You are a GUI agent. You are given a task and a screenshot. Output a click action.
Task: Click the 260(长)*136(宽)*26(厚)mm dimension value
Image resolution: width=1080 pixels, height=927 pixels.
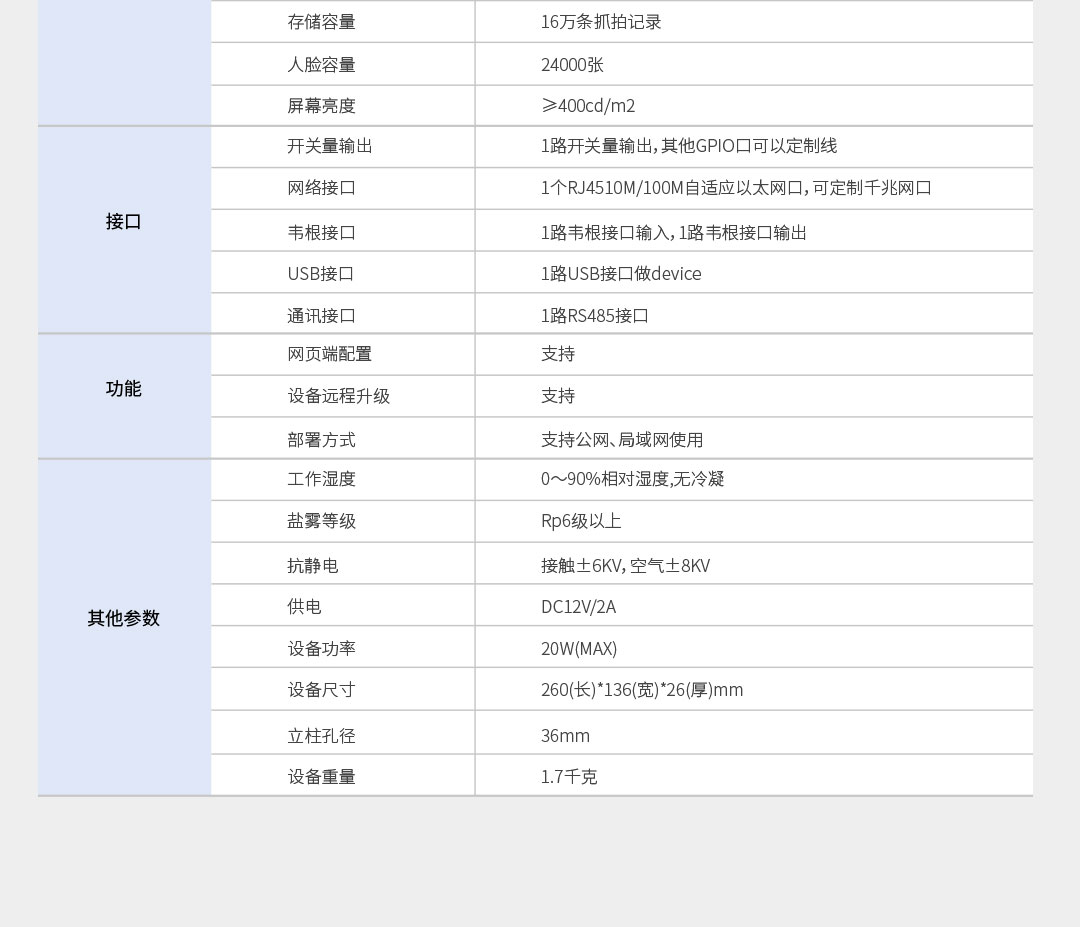coord(642,690)
